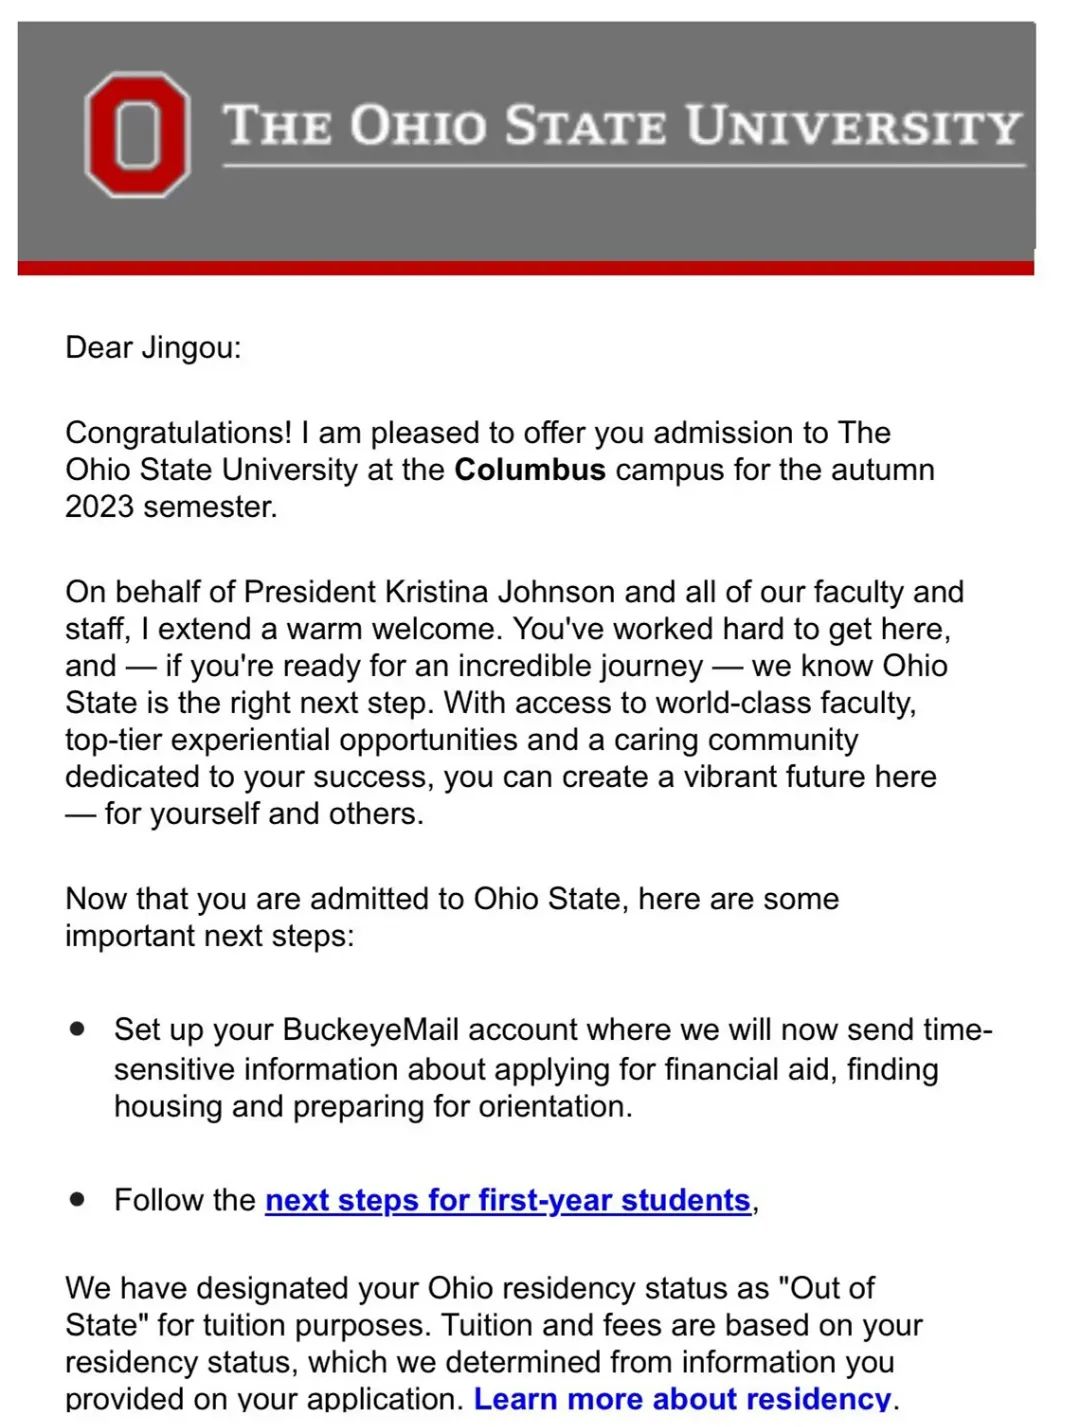Click the important next steps line
Image resolution: width=1080 pixels, height=1427 pixels.
(x=209, y=936)
